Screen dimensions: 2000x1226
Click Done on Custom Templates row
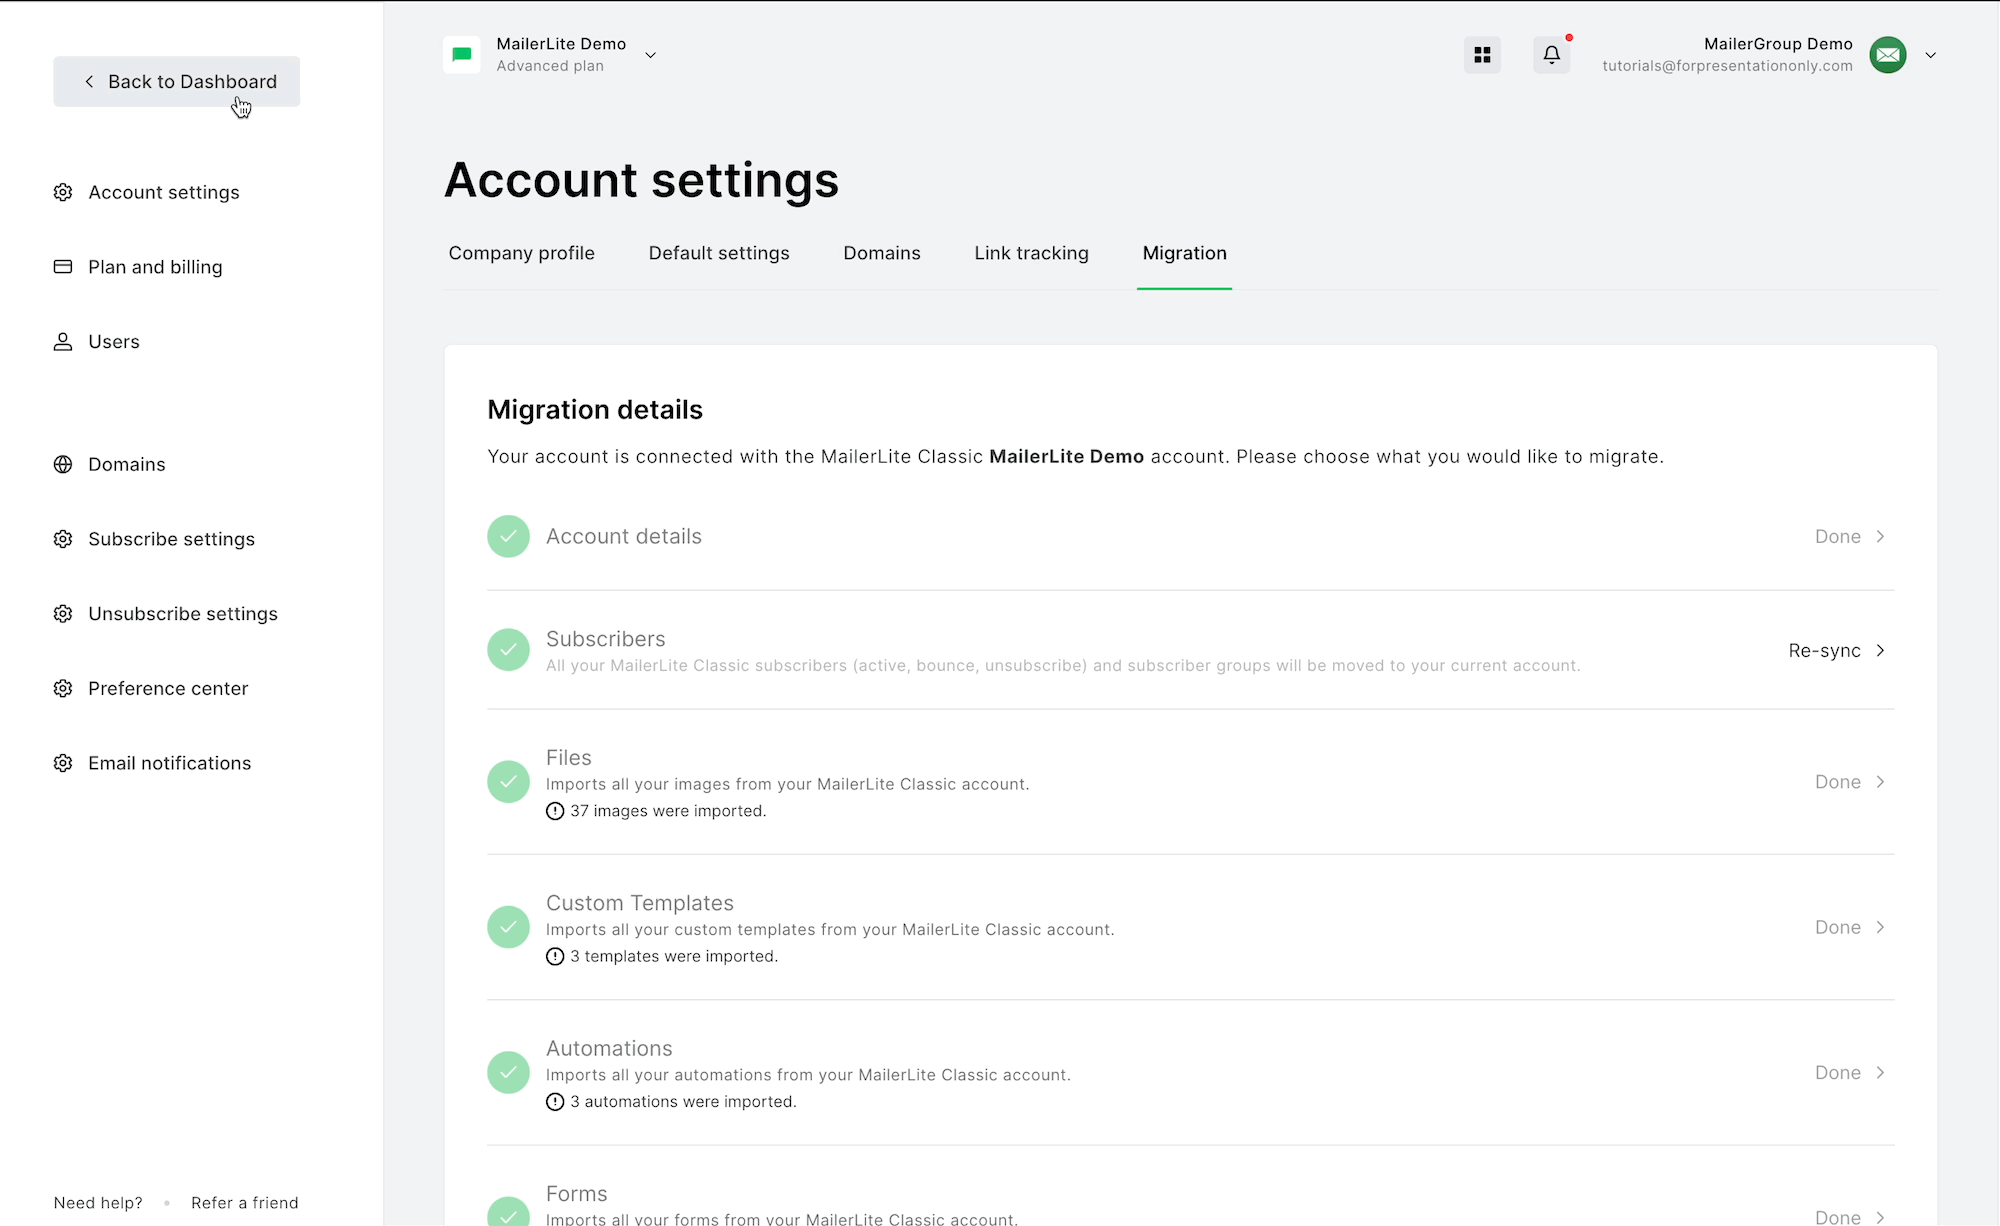click(x=1837, y=927)
